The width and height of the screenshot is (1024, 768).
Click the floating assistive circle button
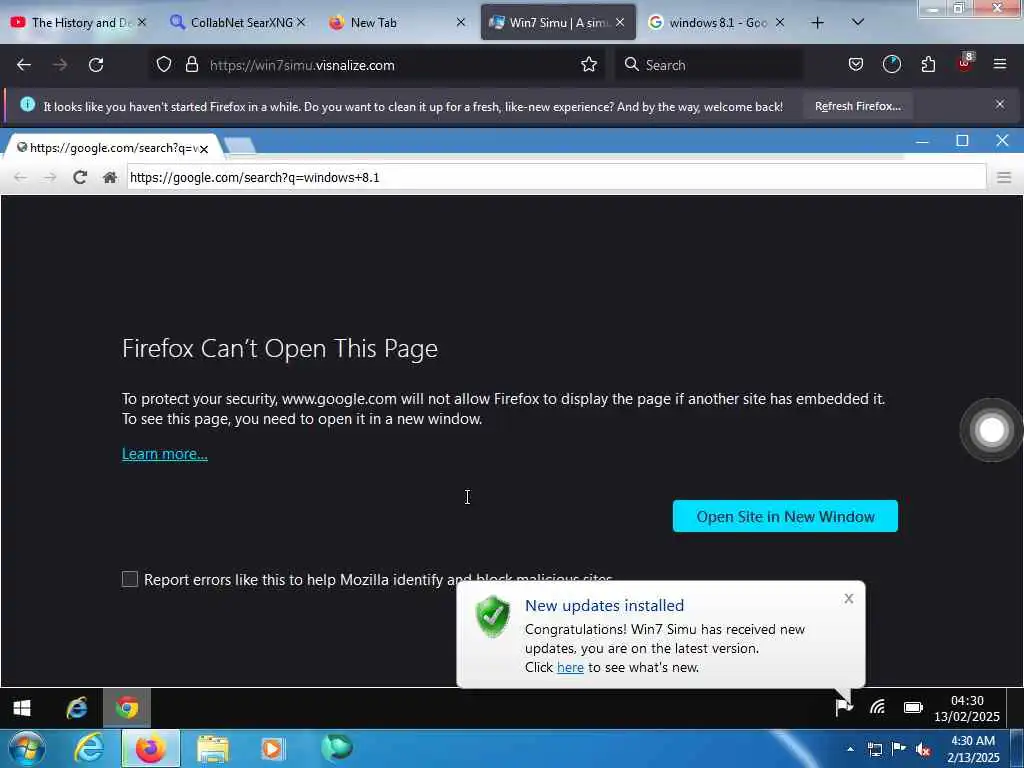coord(991,430)
